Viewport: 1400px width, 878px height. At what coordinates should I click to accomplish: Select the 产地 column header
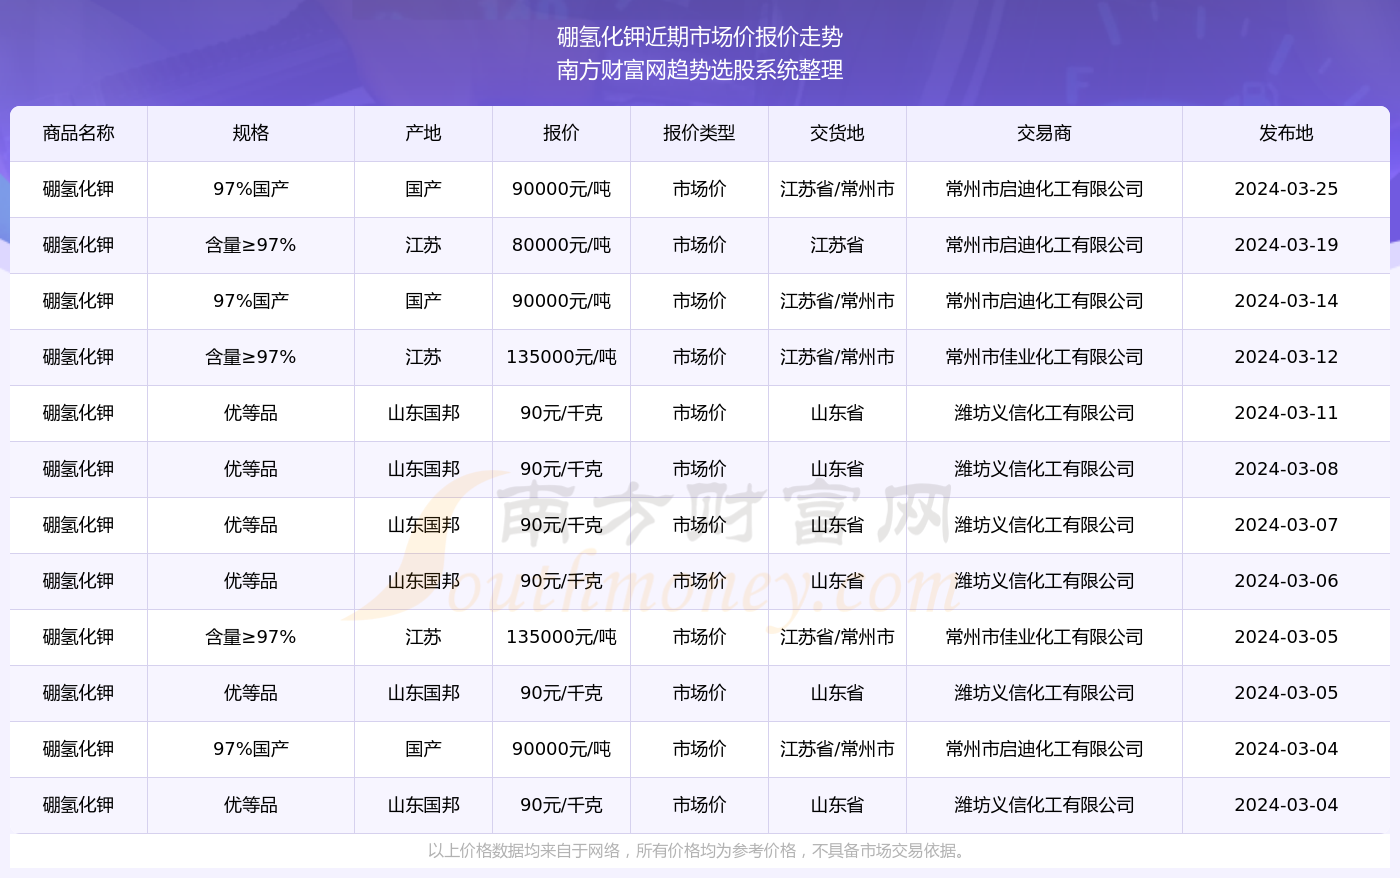tap(424, 133)
